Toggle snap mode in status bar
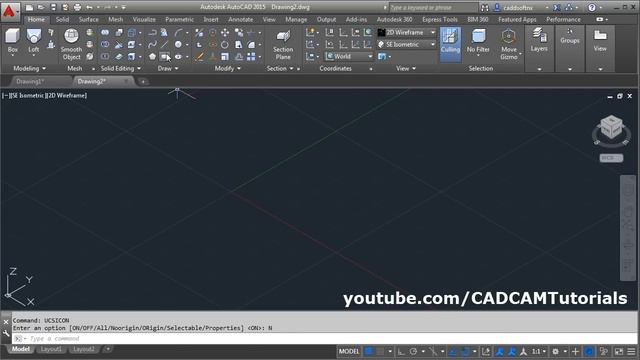Viewport: 640px width, 360px height. tap(380, 351)
